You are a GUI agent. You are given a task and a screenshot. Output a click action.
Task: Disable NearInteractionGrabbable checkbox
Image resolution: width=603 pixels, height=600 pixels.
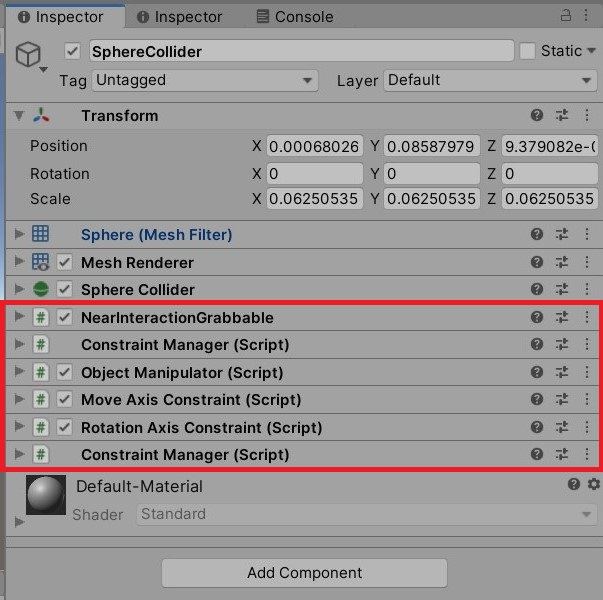point(65,317)
